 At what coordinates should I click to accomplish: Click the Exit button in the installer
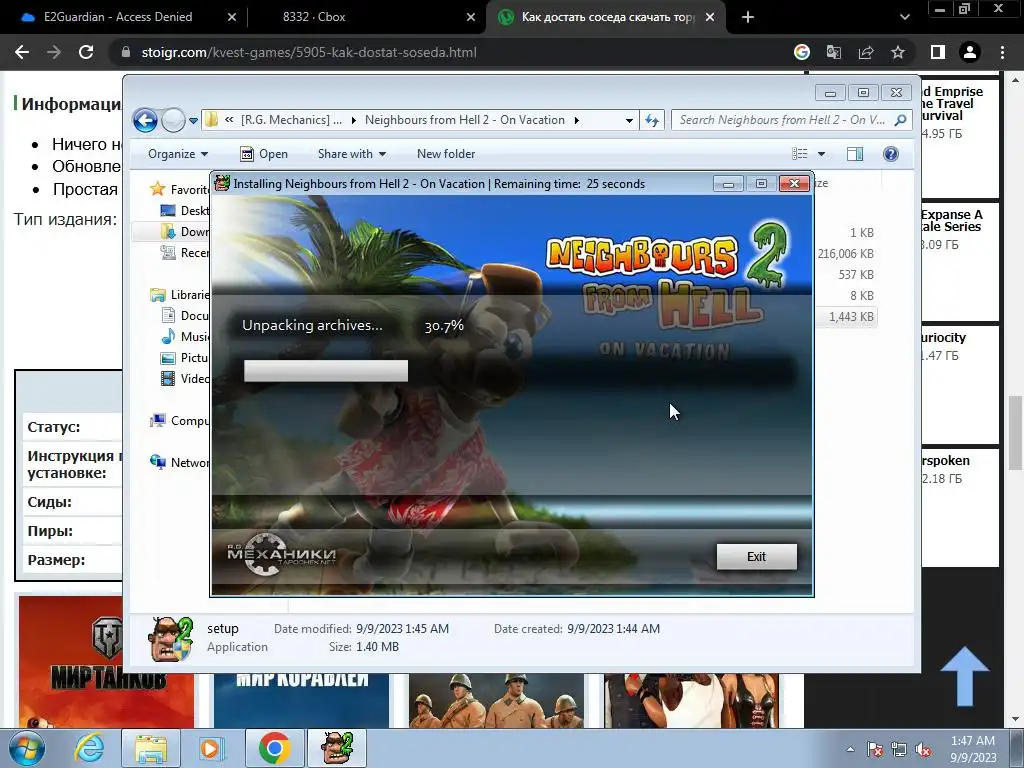[x=756, y=556]
